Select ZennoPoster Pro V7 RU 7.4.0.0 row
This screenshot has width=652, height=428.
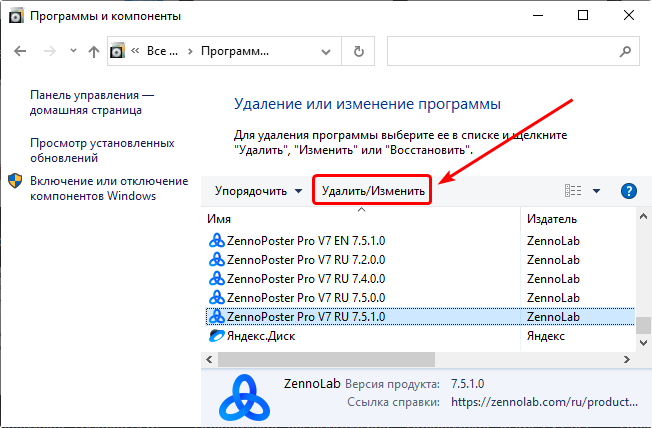(306, 278)
